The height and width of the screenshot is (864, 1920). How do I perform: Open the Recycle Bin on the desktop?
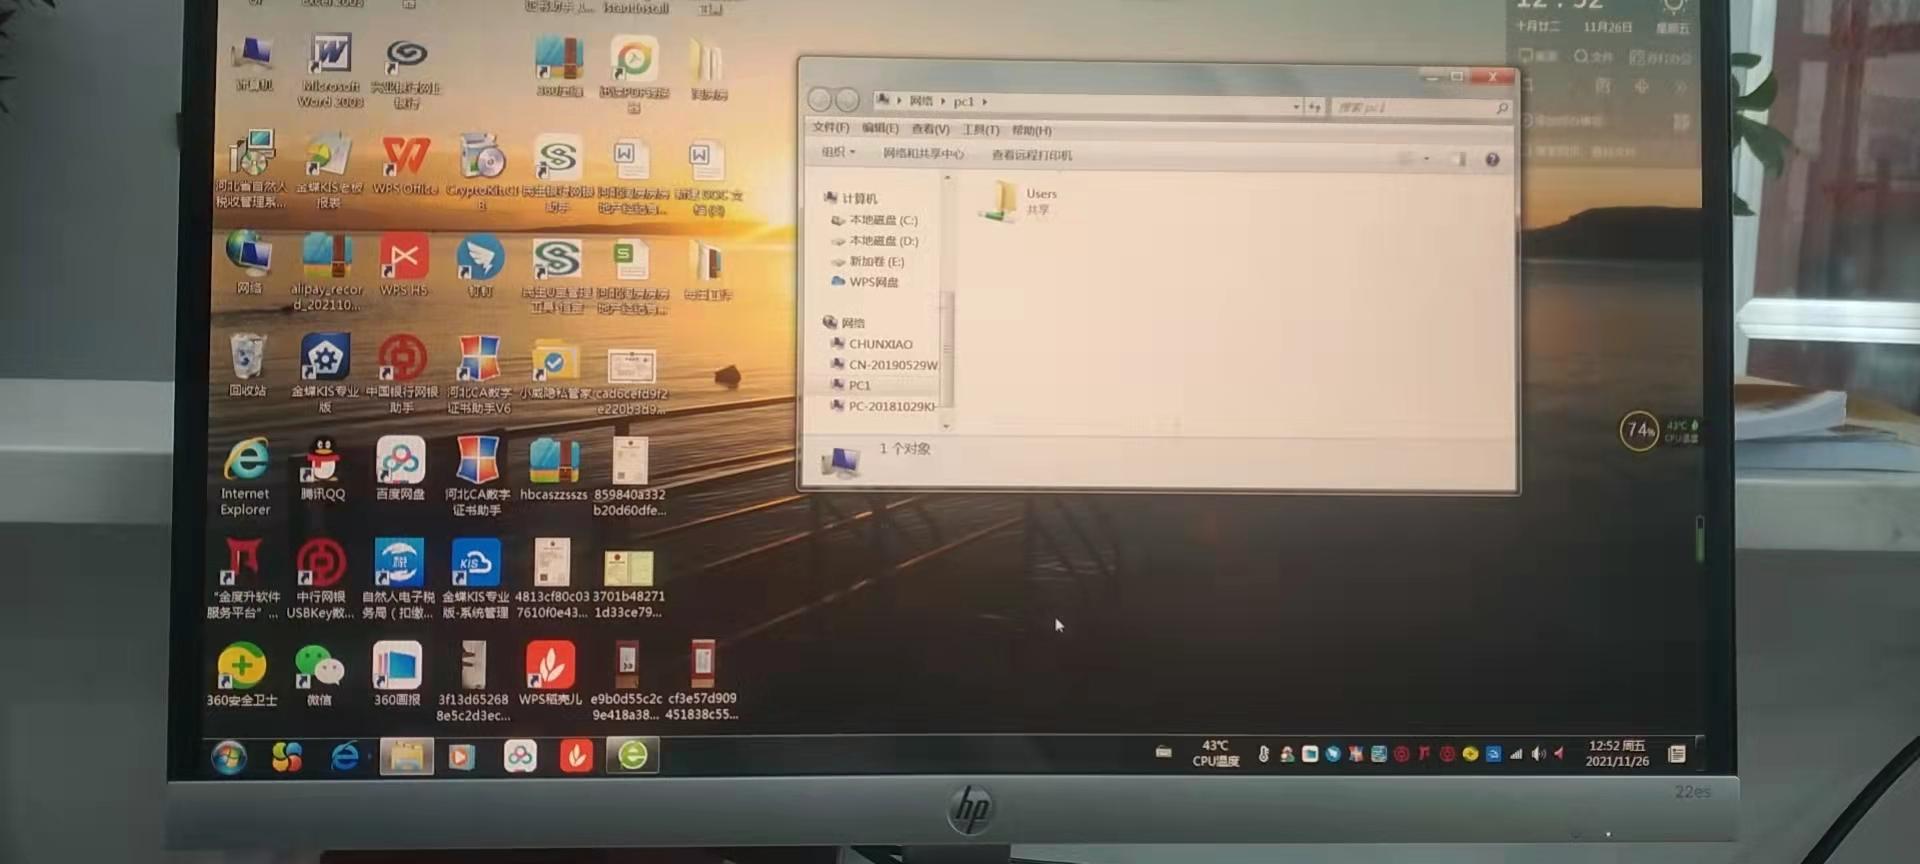click(247, 365)
